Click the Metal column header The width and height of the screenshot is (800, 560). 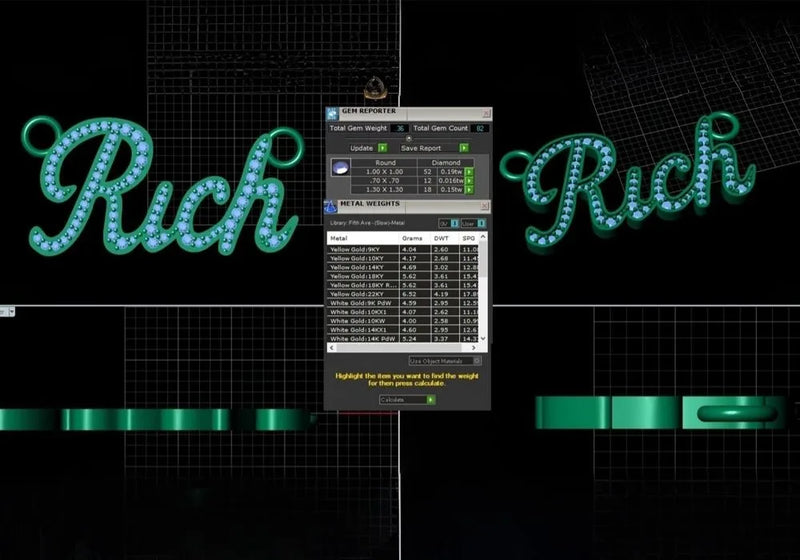pyautogui.click(x=340, y=239)
